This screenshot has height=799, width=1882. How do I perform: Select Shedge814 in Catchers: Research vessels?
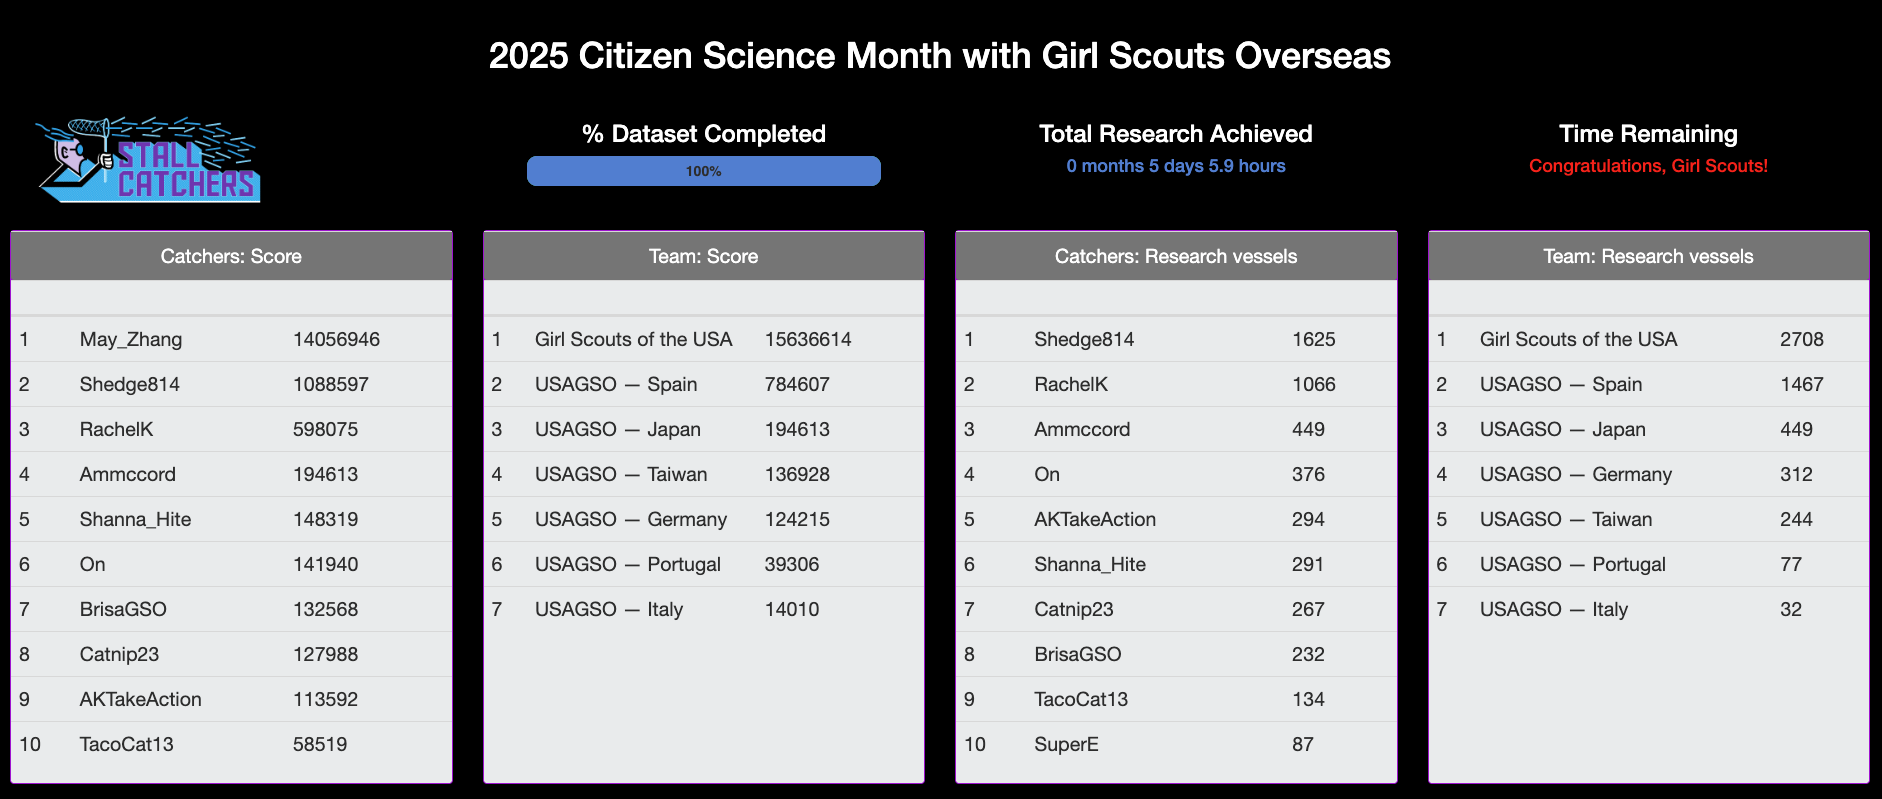pyautogui.click(x=1084, y=339)
